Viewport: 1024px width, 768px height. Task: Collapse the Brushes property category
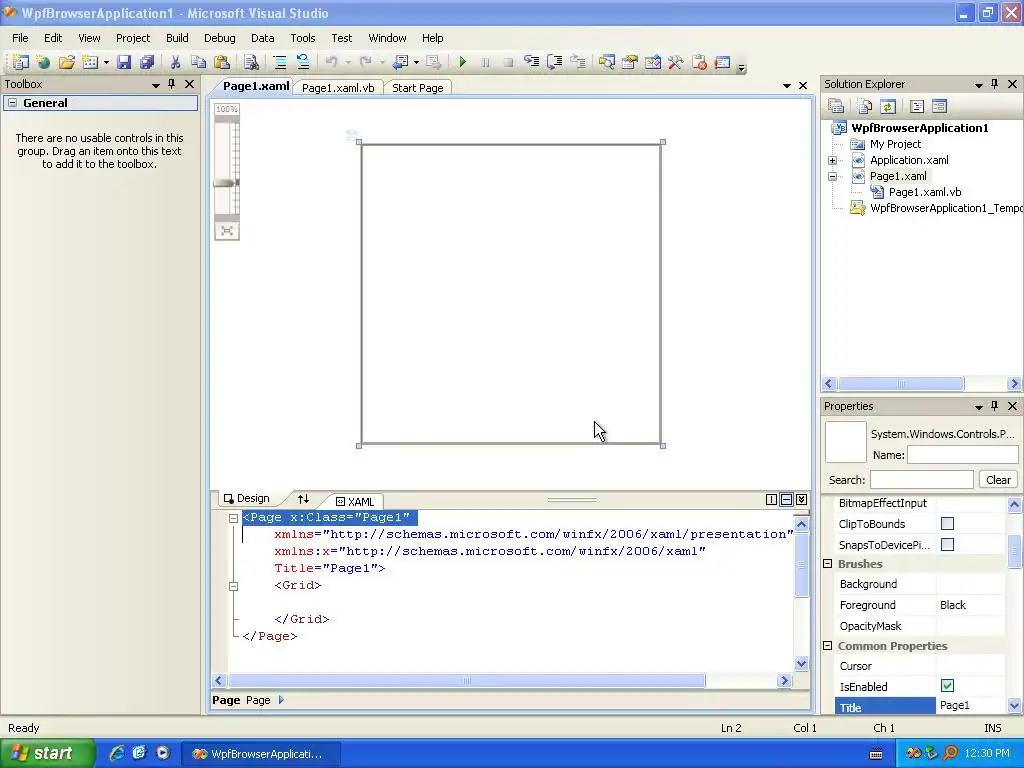click(827, 564)
